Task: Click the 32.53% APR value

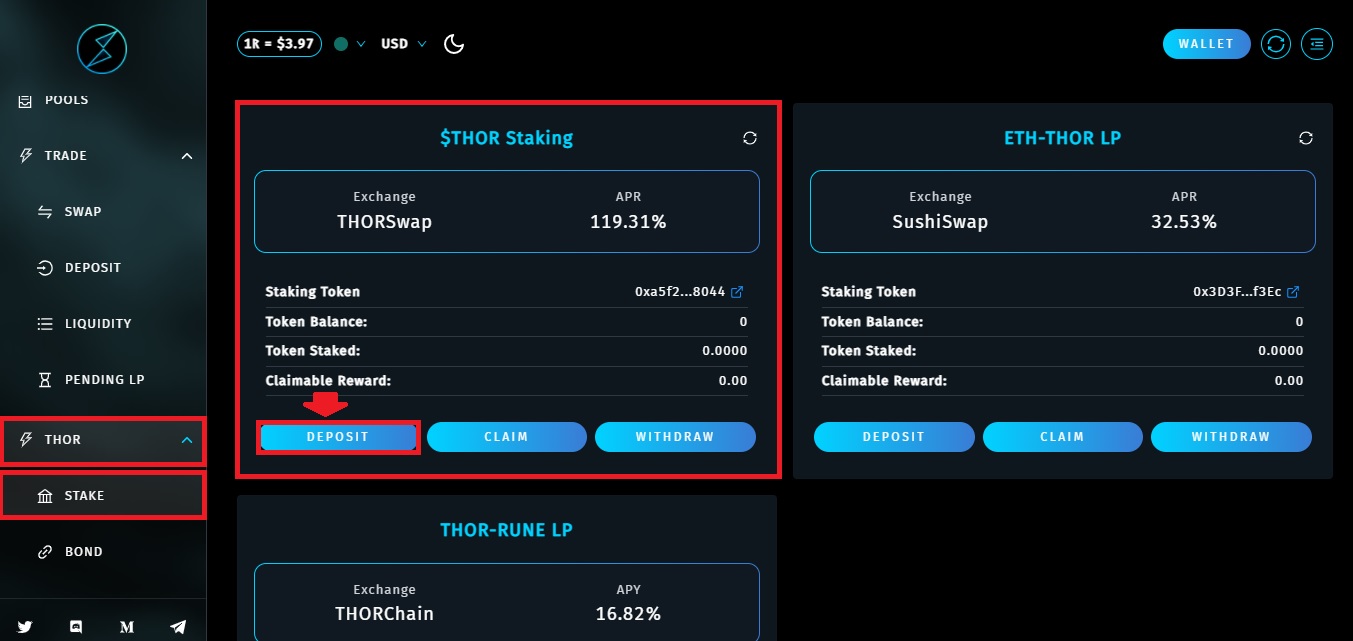Action: coord(1184,222)
